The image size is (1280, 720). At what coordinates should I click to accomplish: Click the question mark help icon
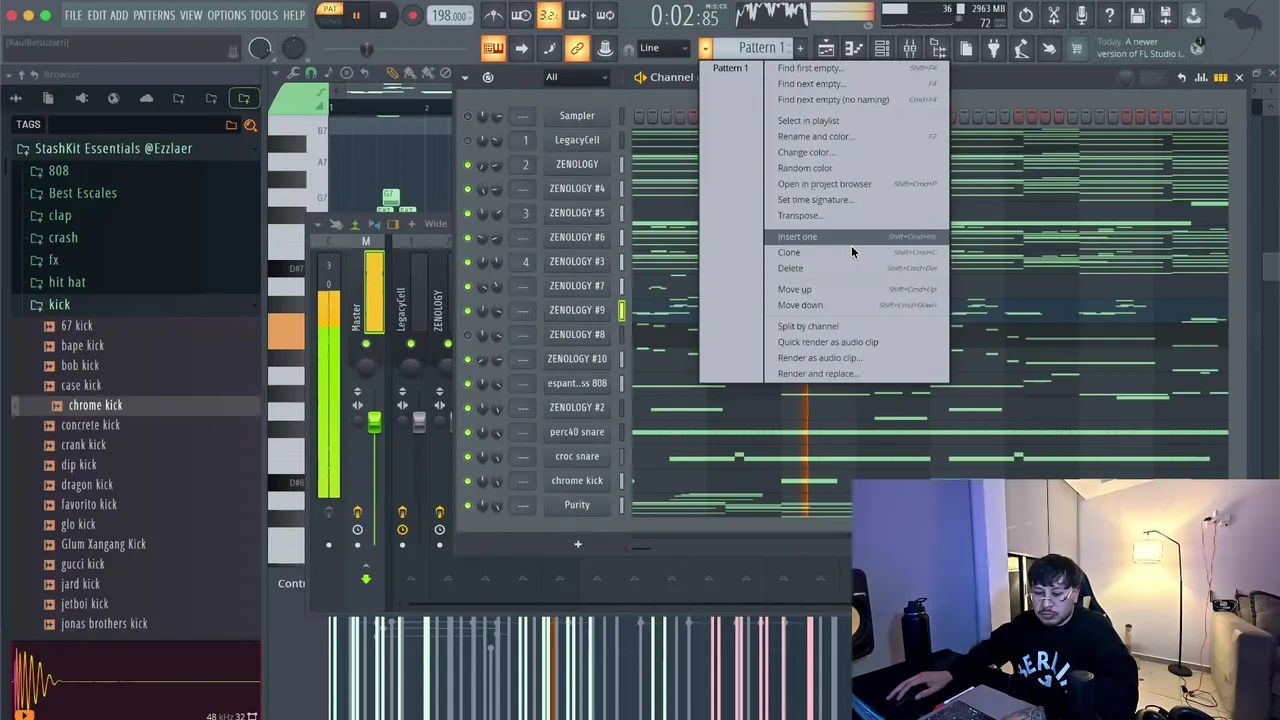click(1110, 16)
